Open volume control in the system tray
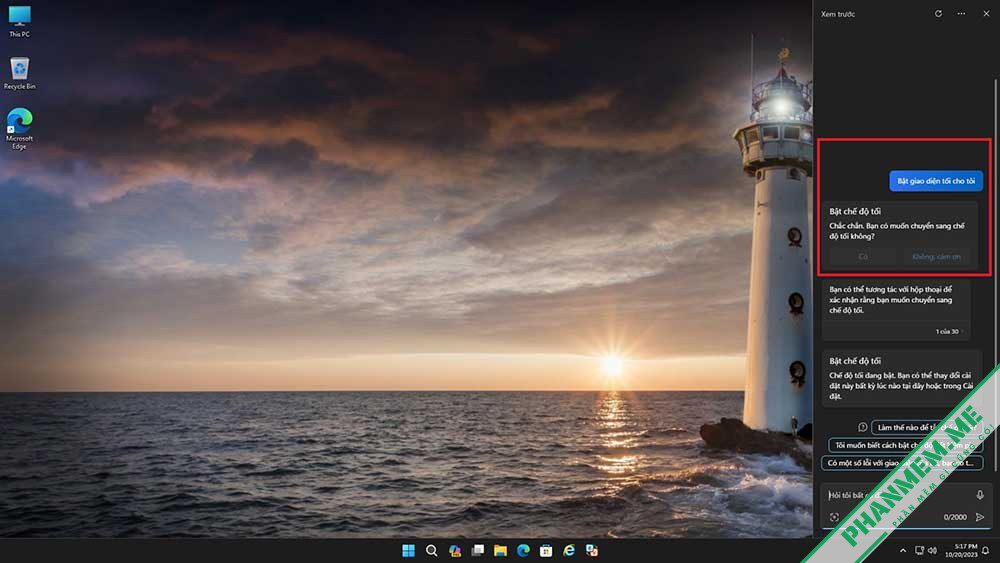The image size is (1000, 563). (x=932, y=550)
